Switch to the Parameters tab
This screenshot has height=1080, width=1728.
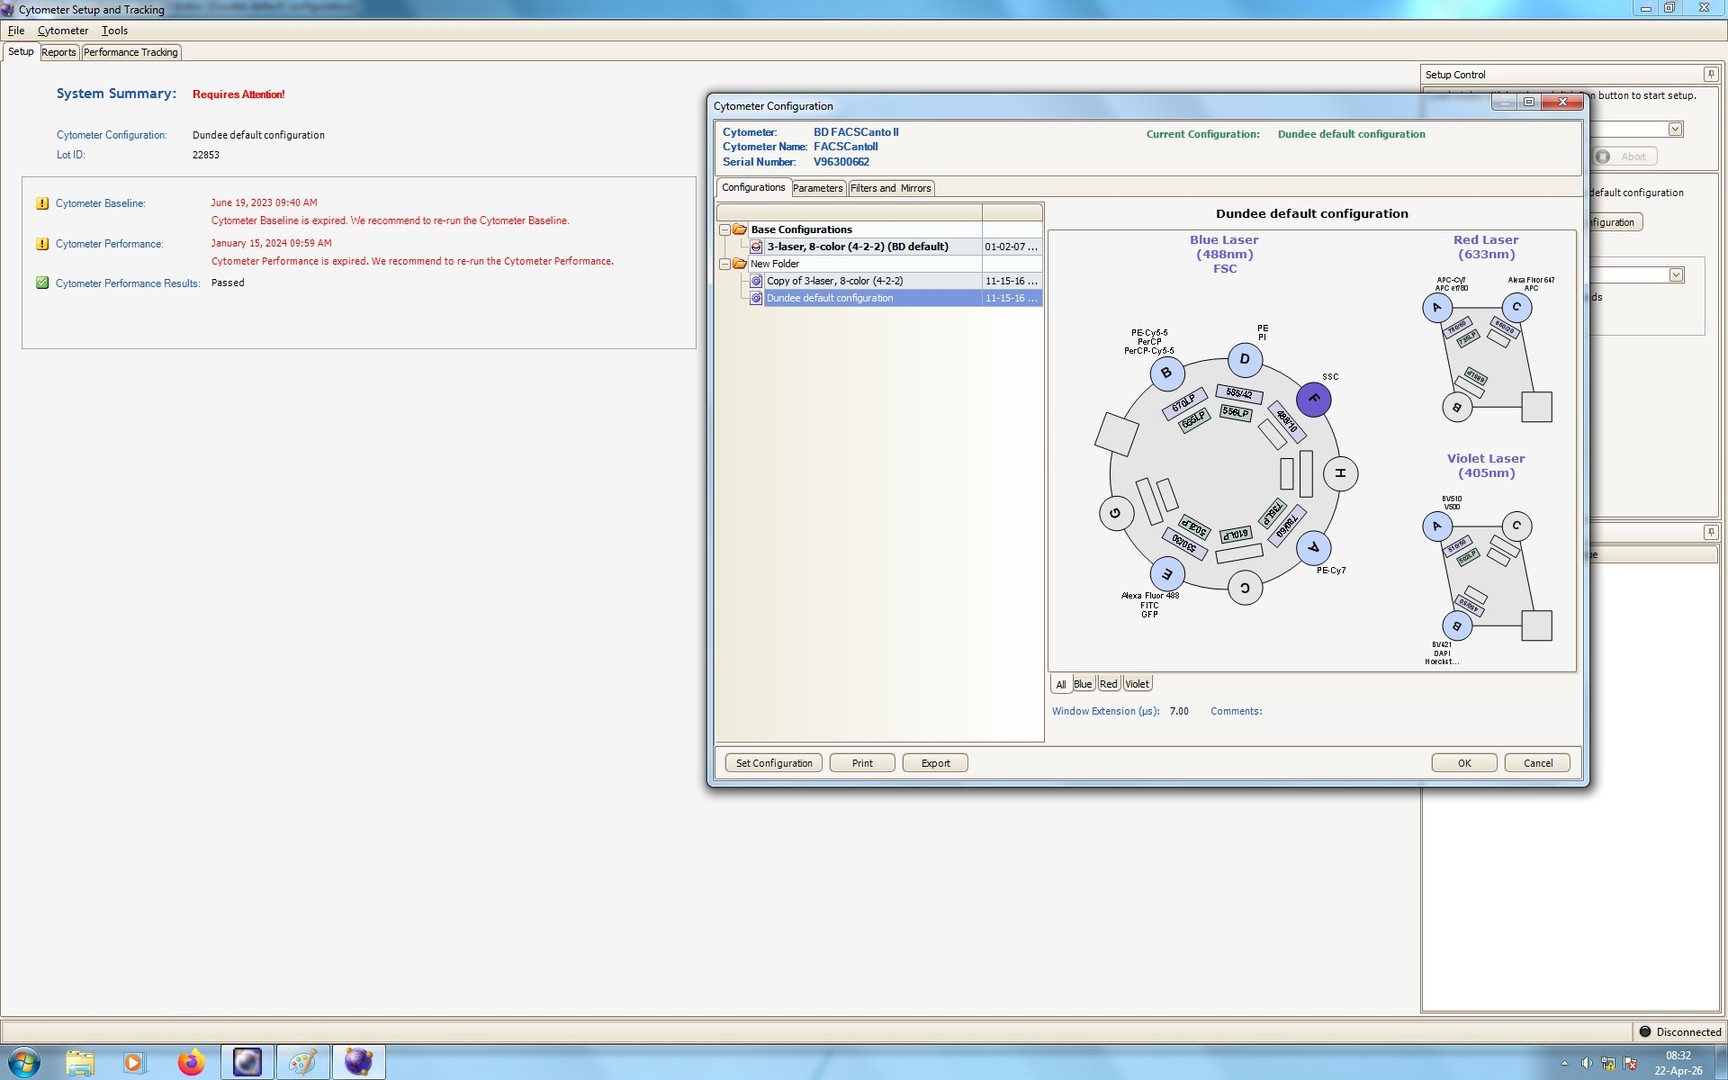[x=818, y=188]
